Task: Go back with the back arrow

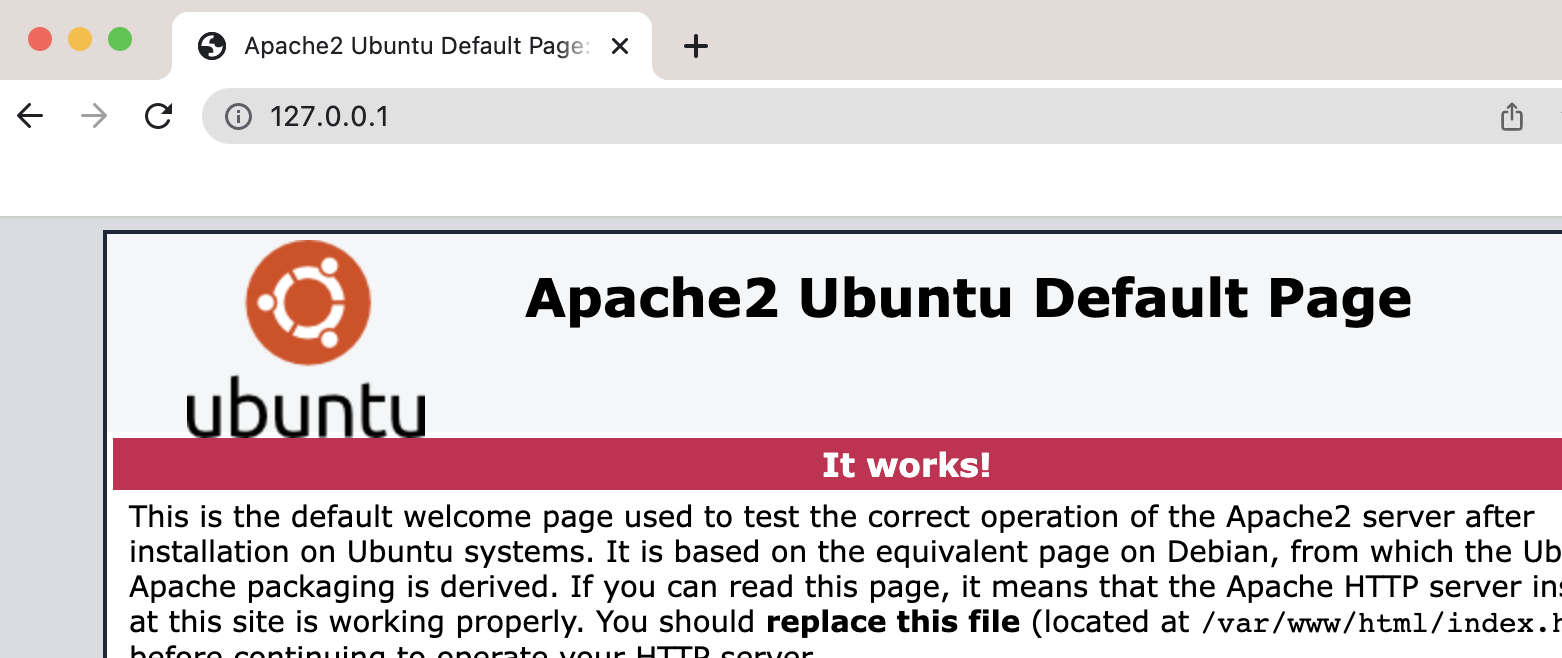Action: click(31, 117)
